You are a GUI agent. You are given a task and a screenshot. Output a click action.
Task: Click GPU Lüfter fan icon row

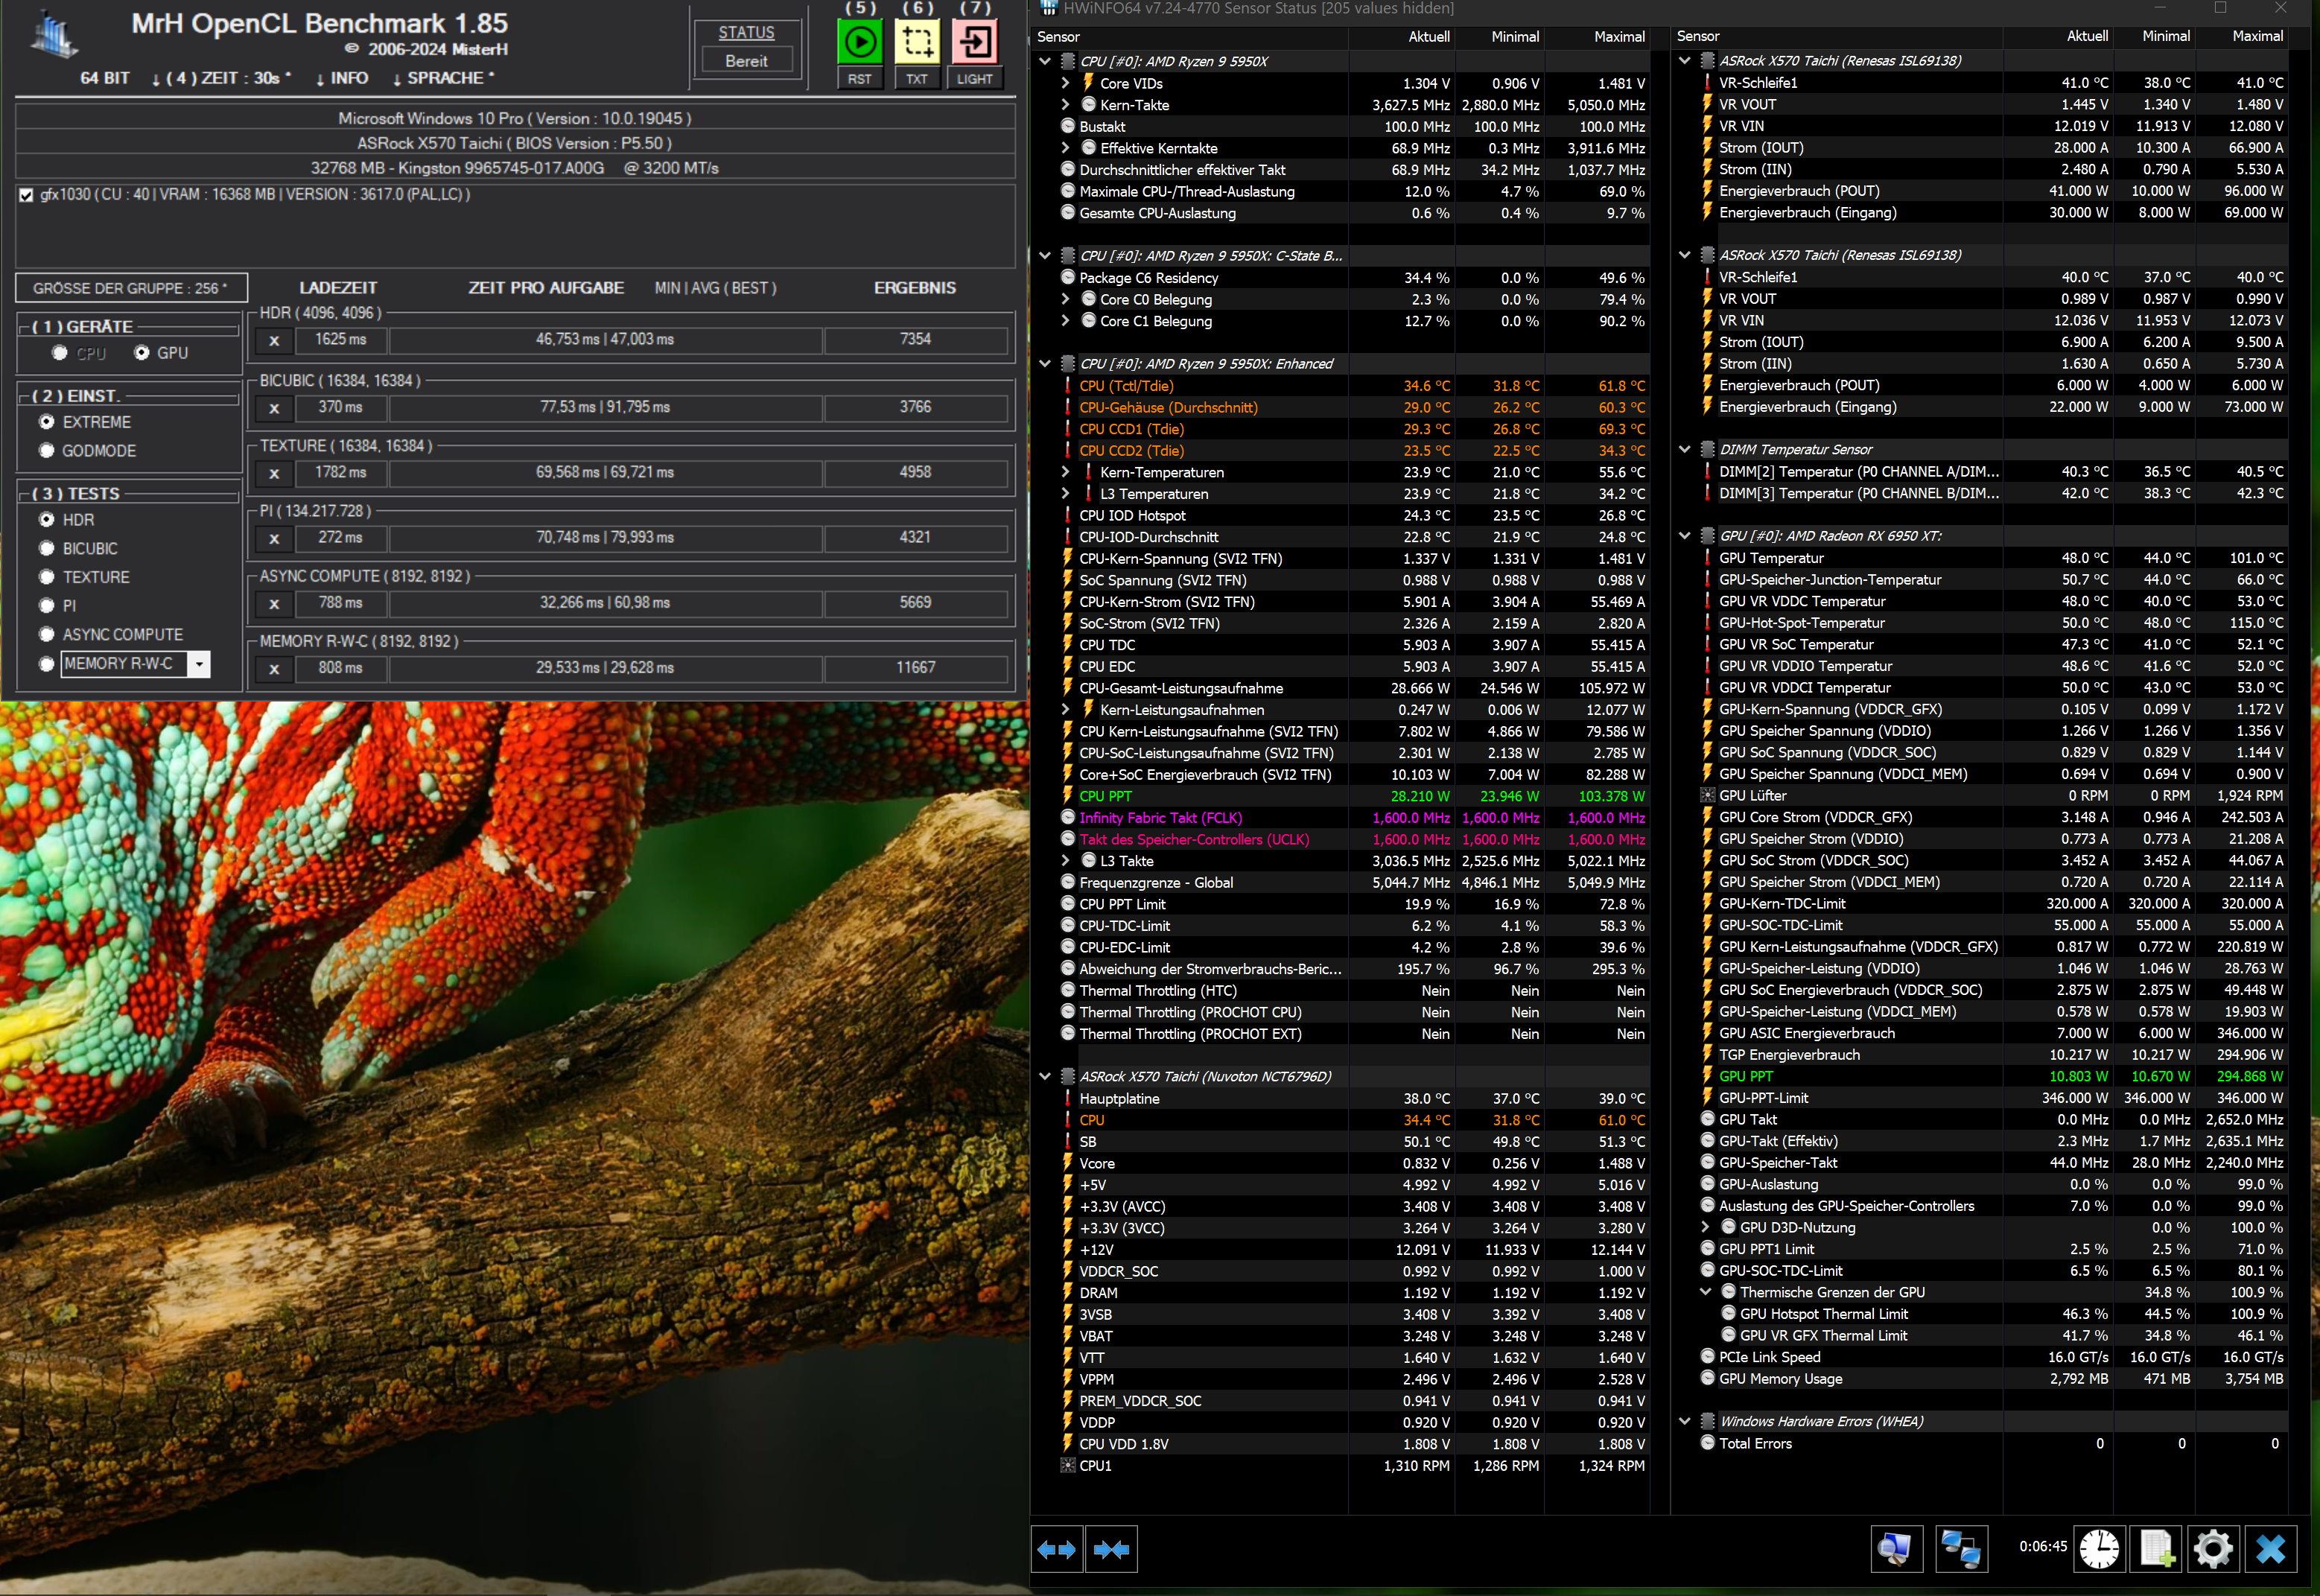pos(1707,796)
